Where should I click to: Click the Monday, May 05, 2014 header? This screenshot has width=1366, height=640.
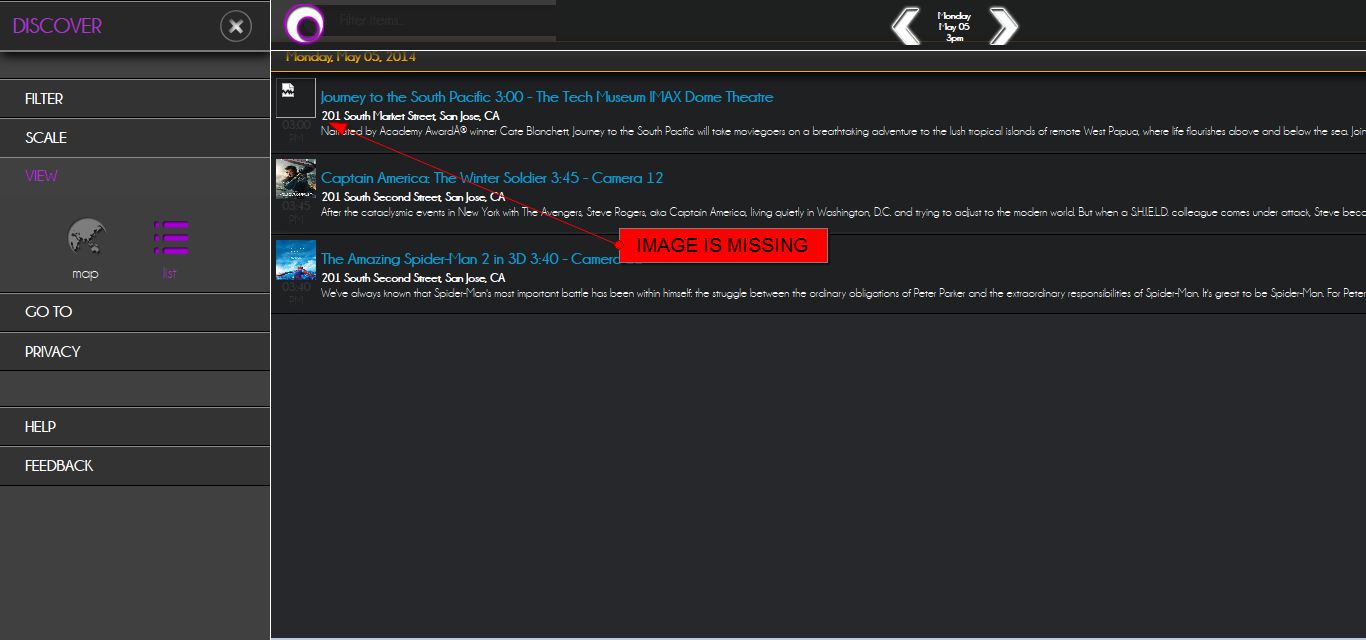[x=351, y=57]
